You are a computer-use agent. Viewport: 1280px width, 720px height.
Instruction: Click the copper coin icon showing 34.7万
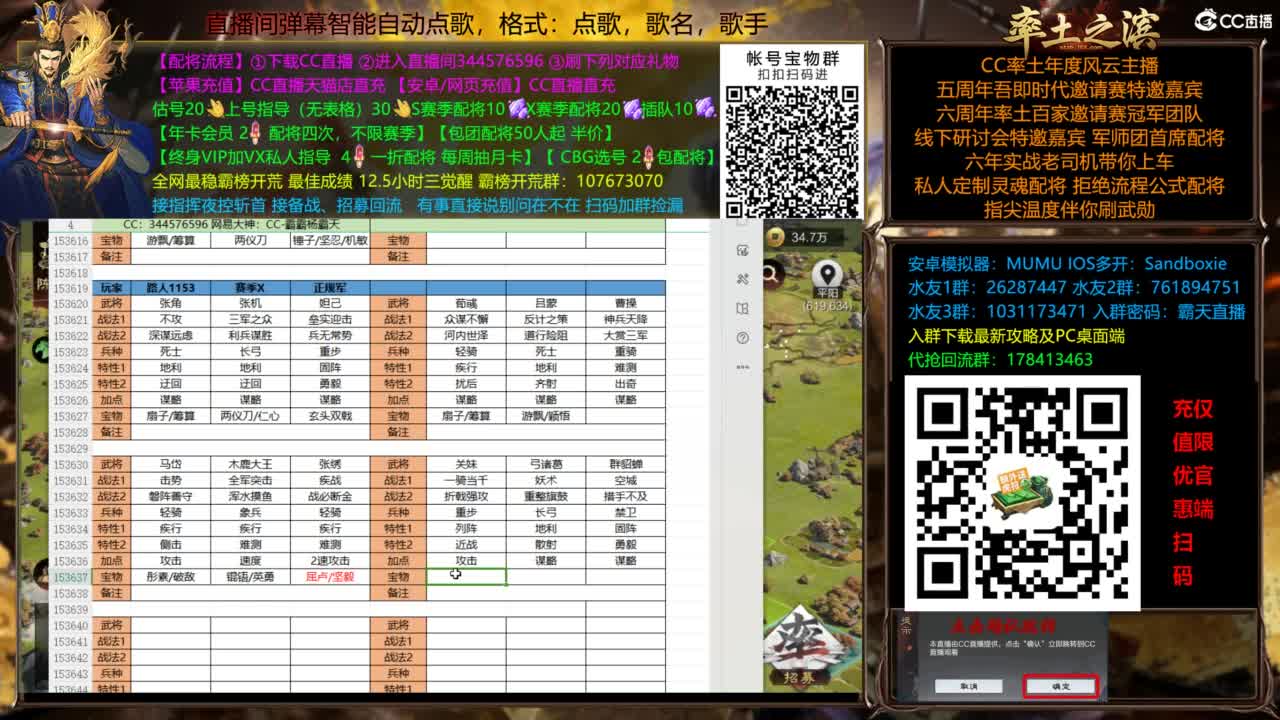[x=776, y=238]
